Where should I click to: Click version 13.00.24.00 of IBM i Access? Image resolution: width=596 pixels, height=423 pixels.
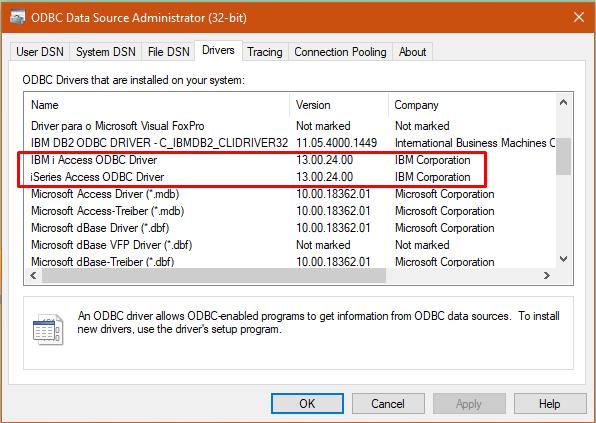[325, 160]
